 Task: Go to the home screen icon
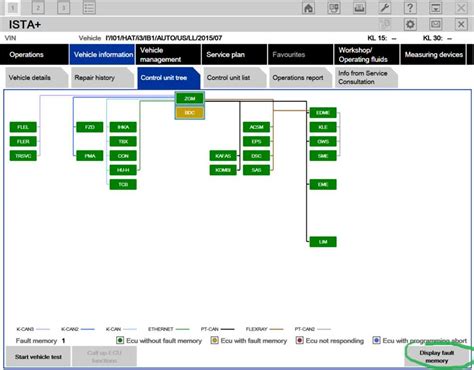308,7
